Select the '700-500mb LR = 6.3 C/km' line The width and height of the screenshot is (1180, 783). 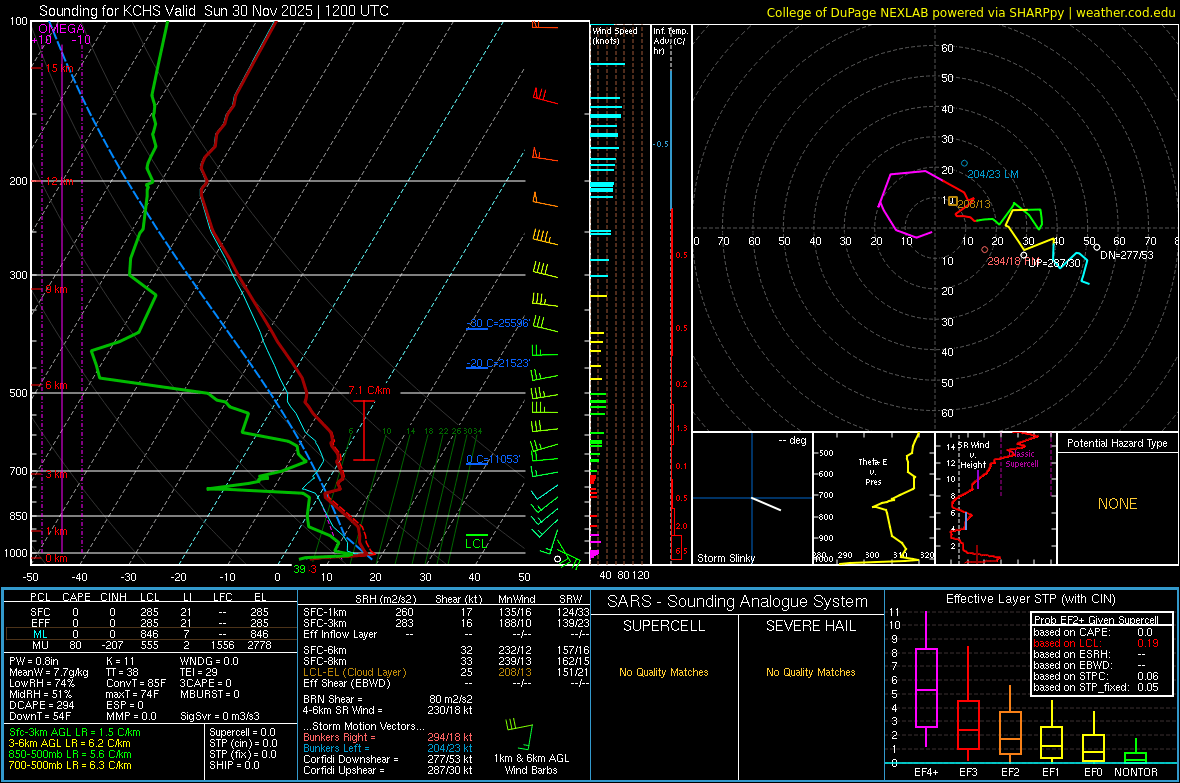[70, 765]
